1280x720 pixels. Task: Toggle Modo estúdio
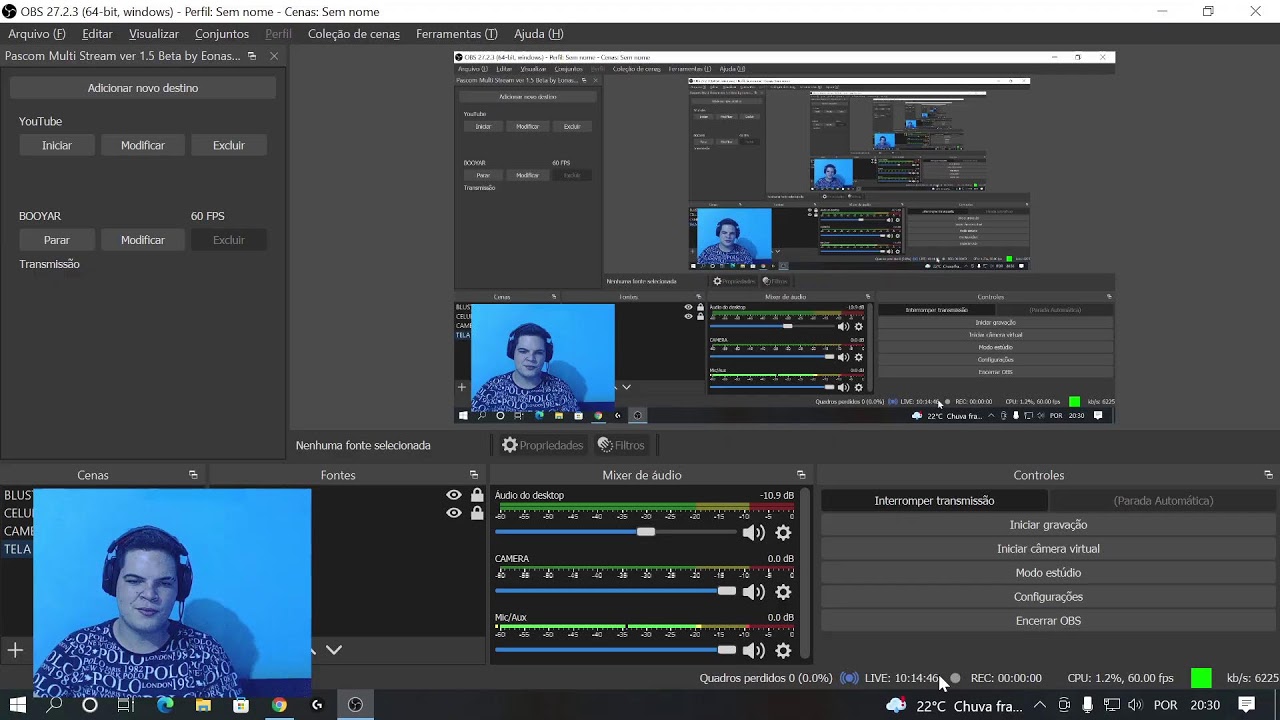[1048, 573]
